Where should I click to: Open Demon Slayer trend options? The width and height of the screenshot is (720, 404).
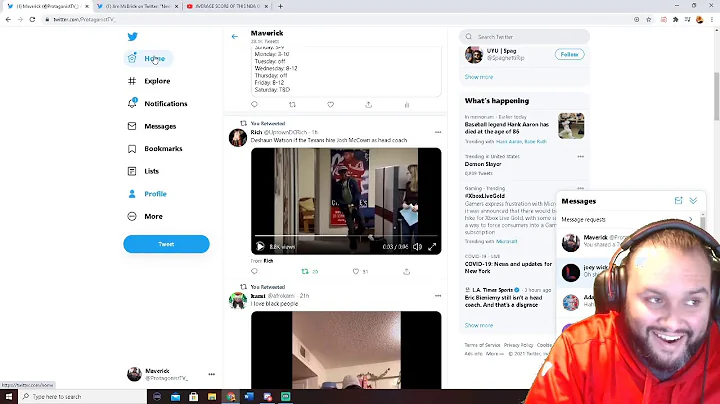580,157
